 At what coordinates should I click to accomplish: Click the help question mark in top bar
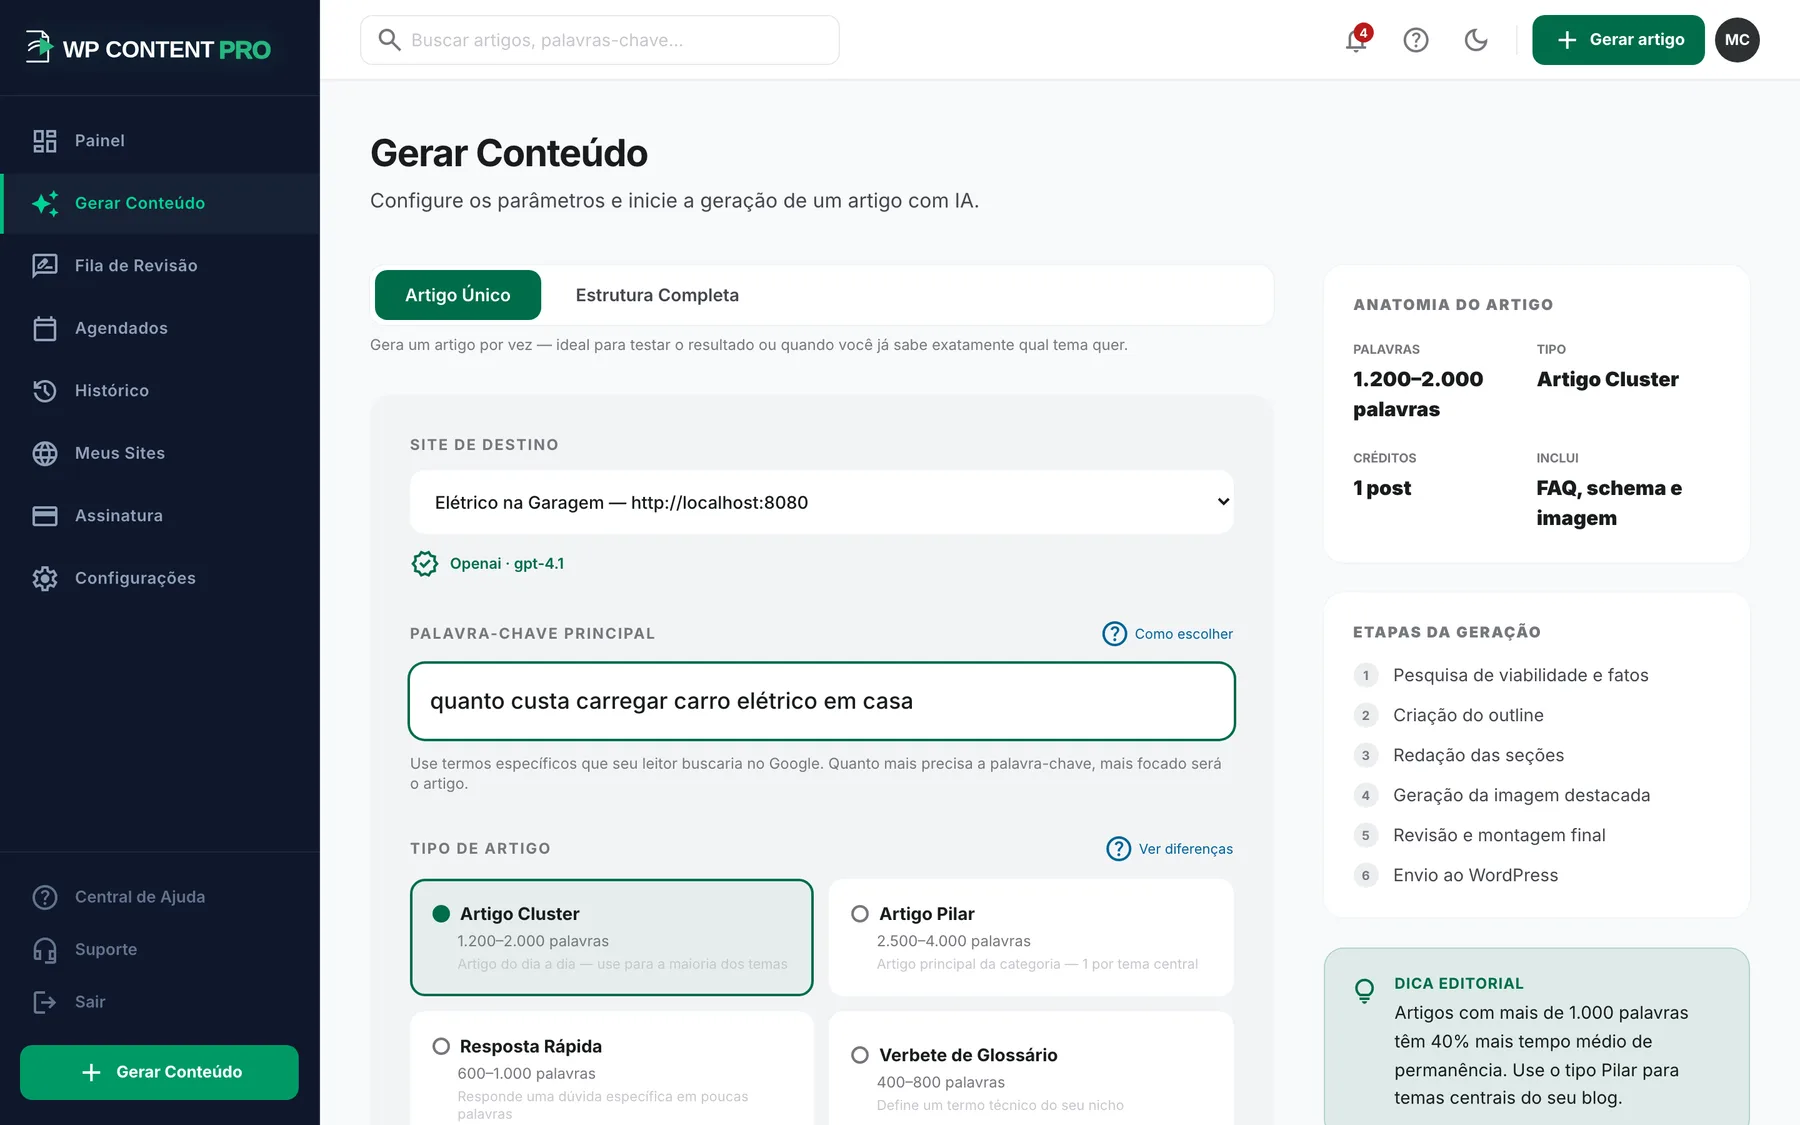tap(1416, 40)
